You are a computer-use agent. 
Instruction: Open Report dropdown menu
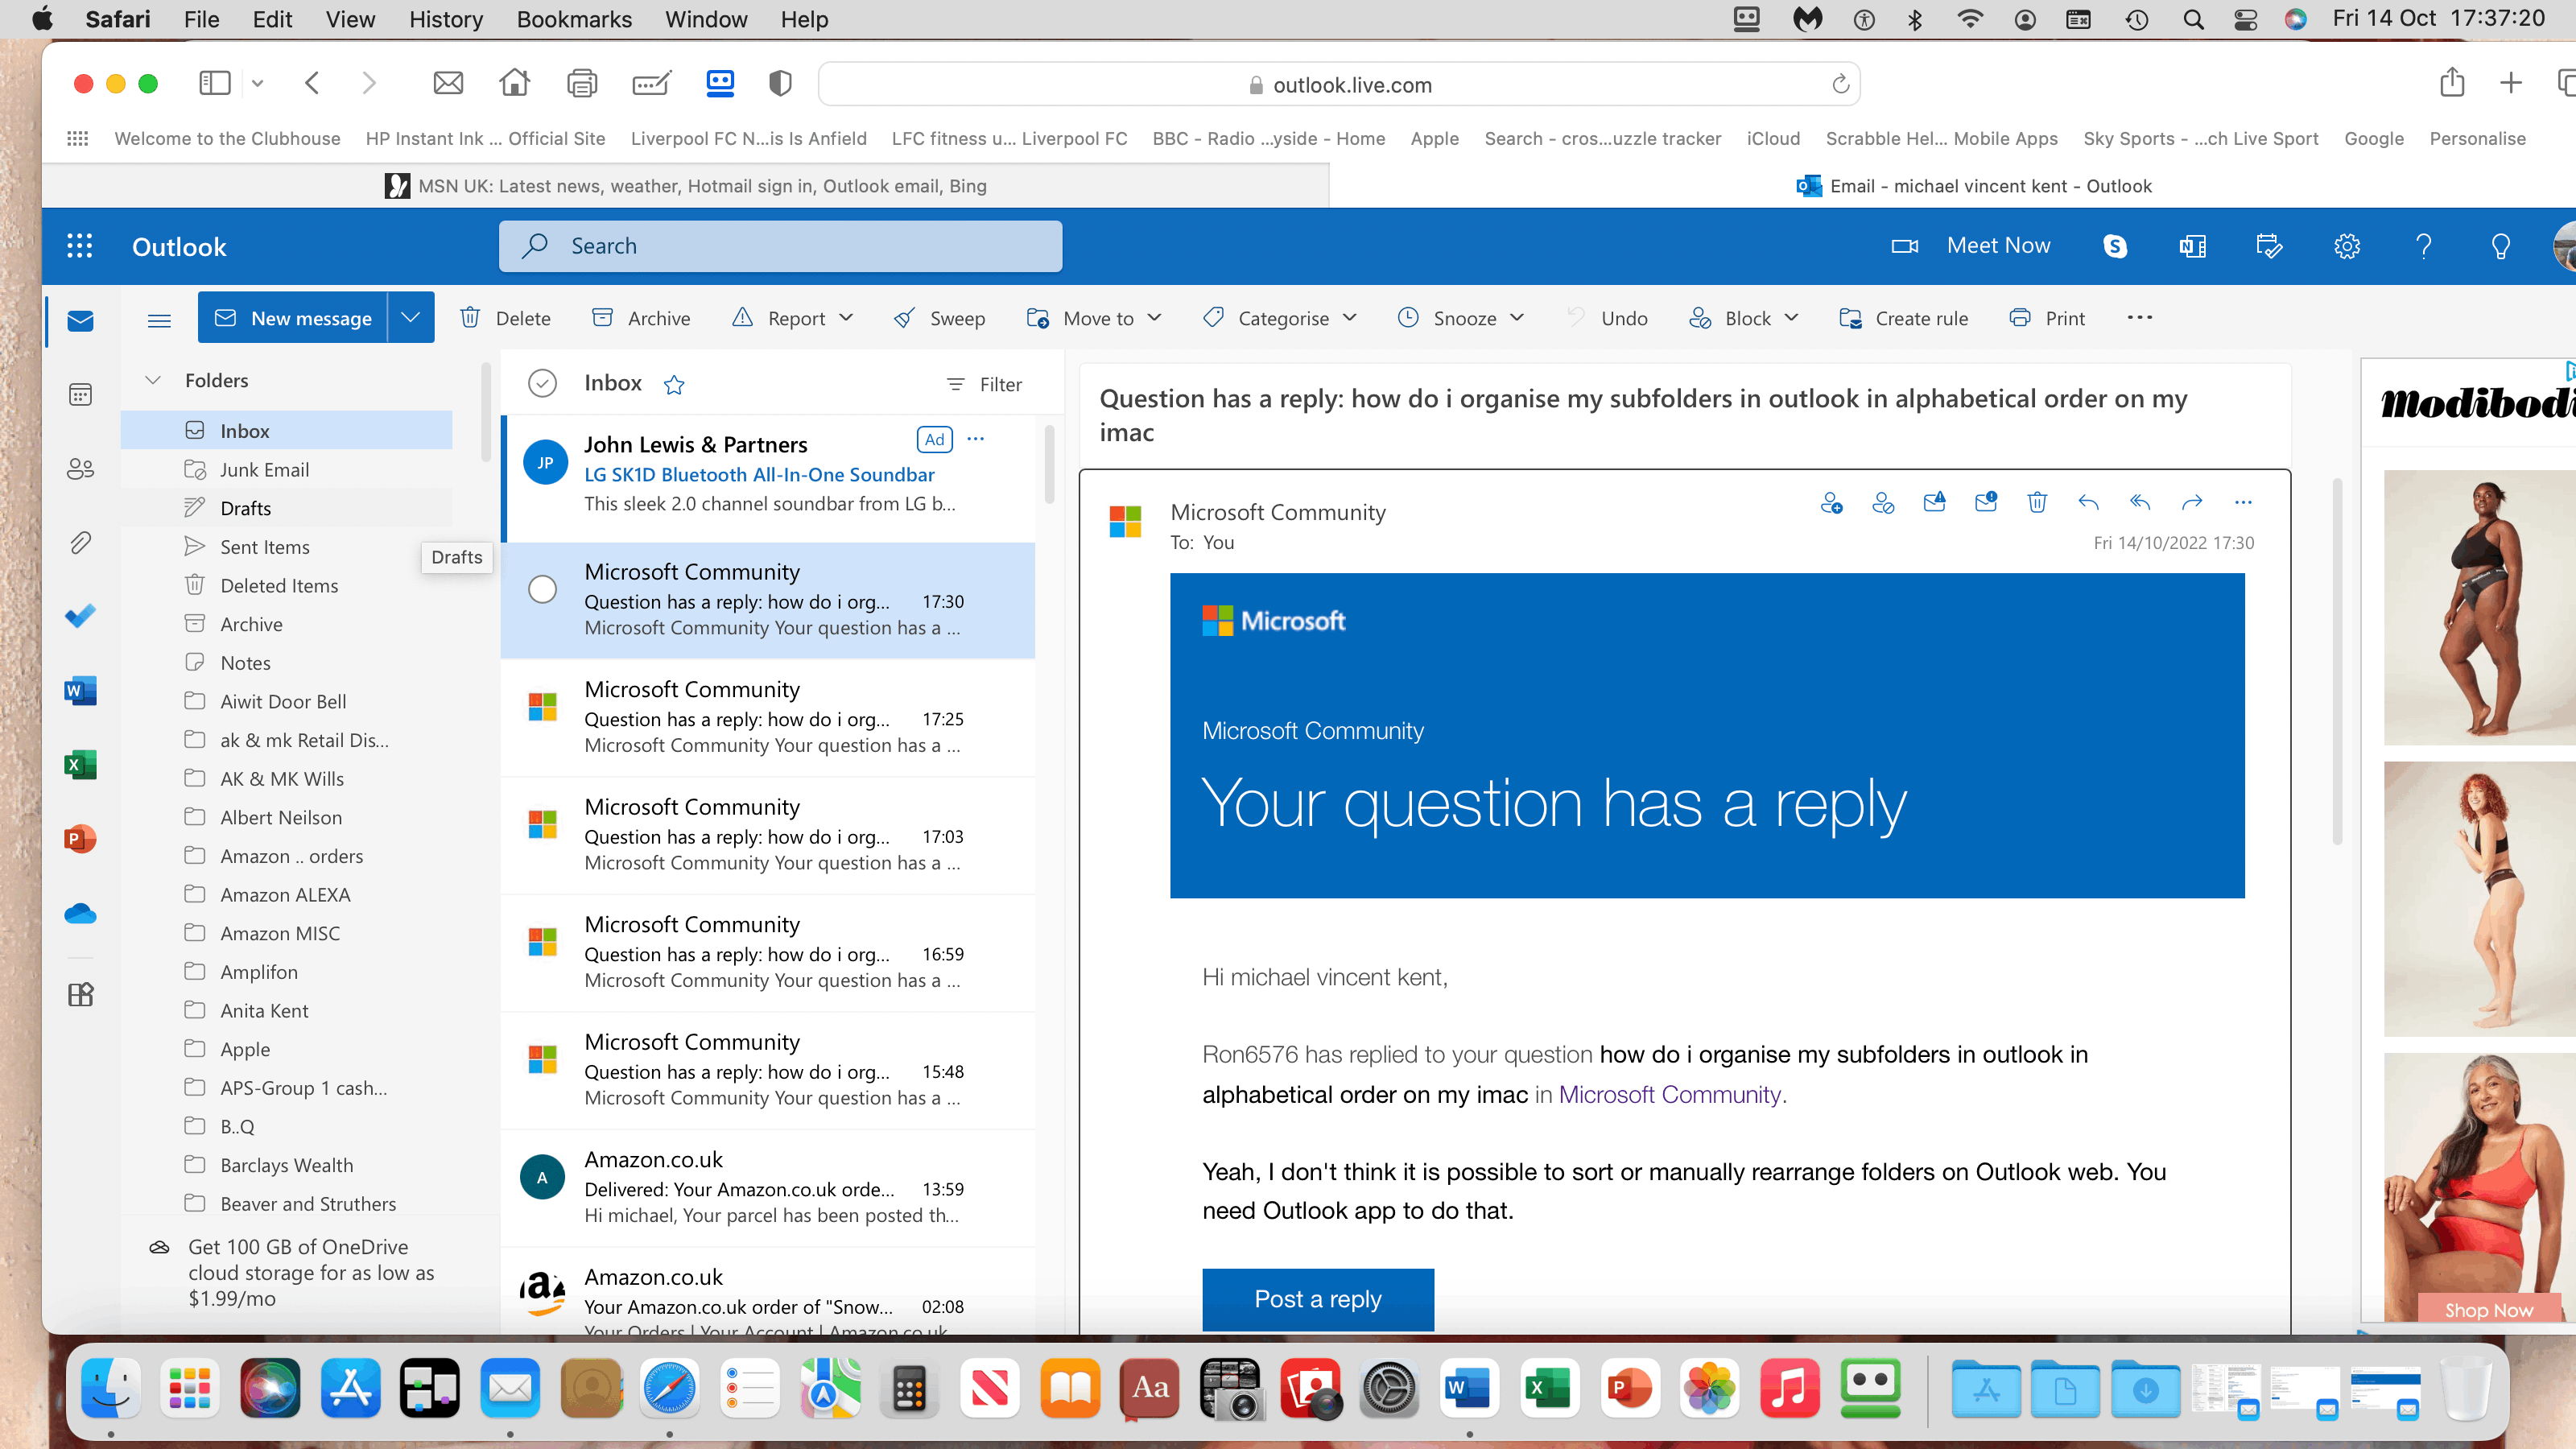[794, 318]
